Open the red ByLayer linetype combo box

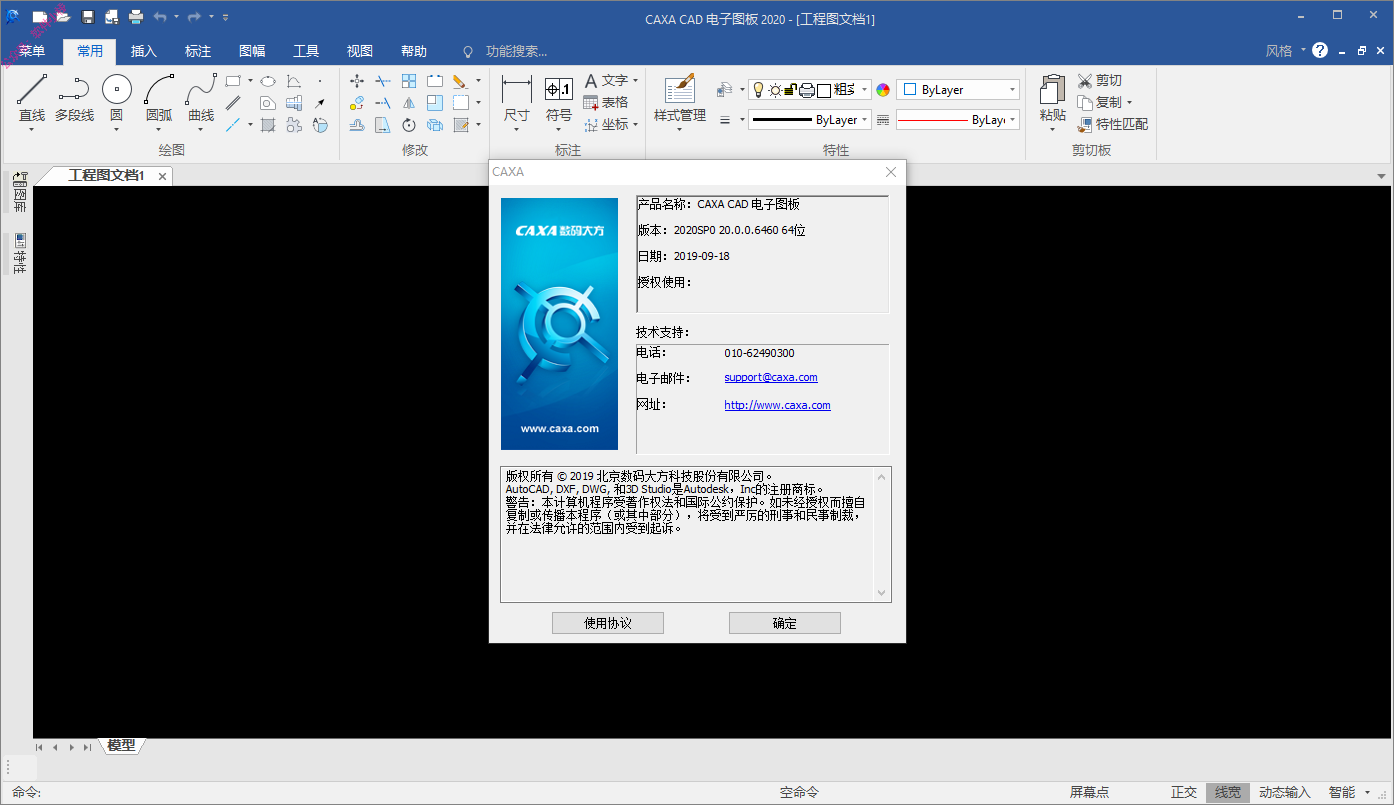[958, 120]
